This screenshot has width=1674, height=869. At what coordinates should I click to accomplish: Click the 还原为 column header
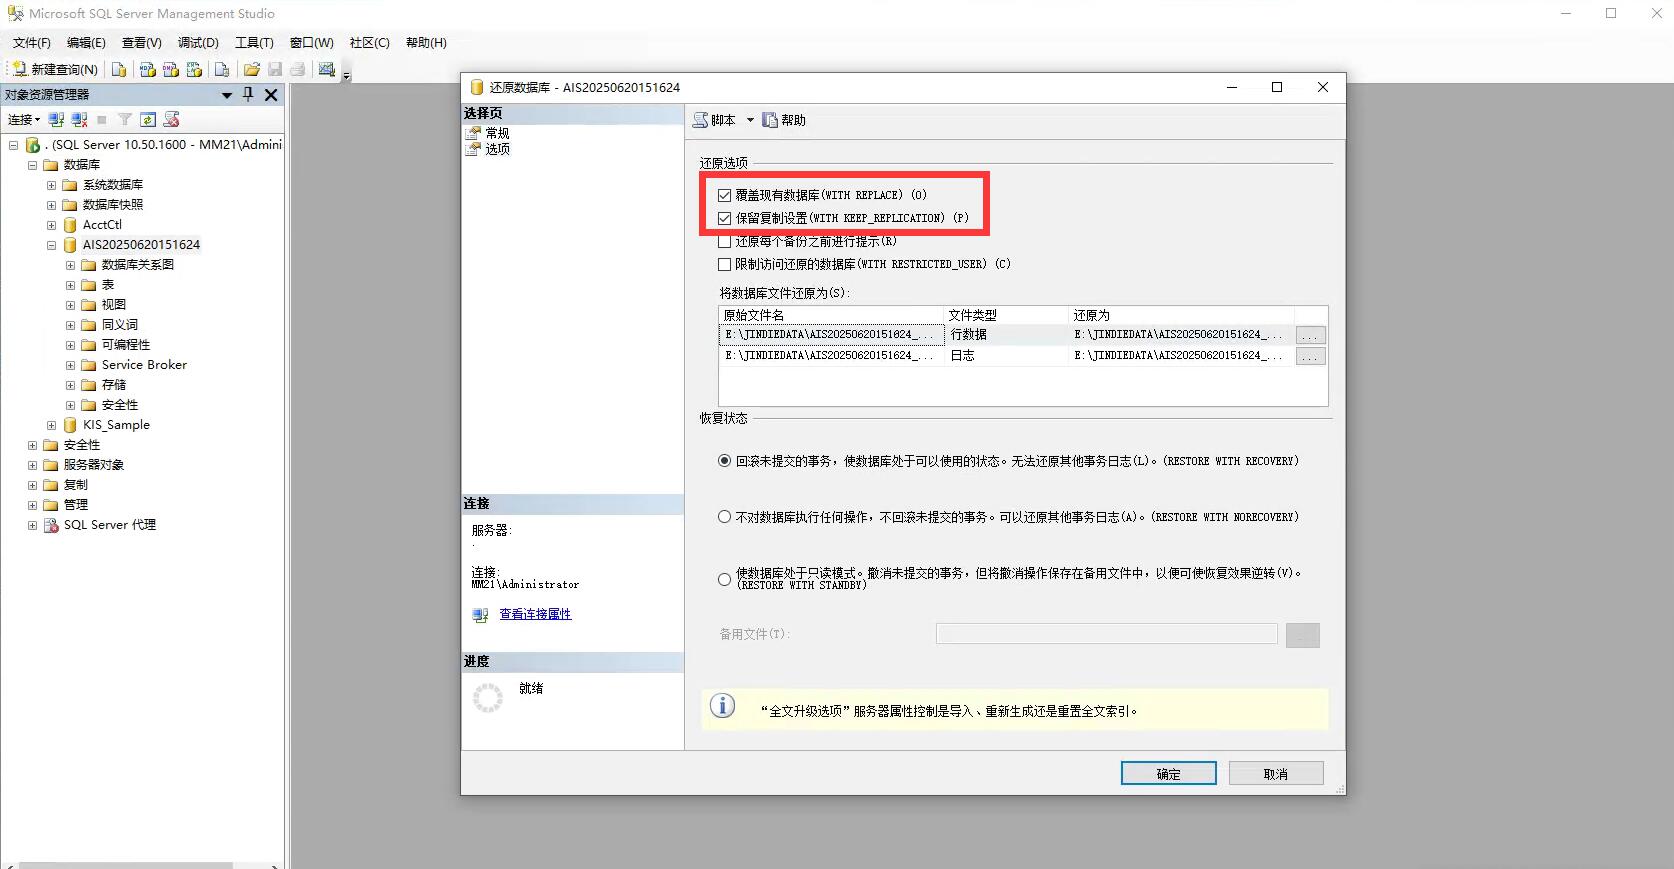(1181, 315)
